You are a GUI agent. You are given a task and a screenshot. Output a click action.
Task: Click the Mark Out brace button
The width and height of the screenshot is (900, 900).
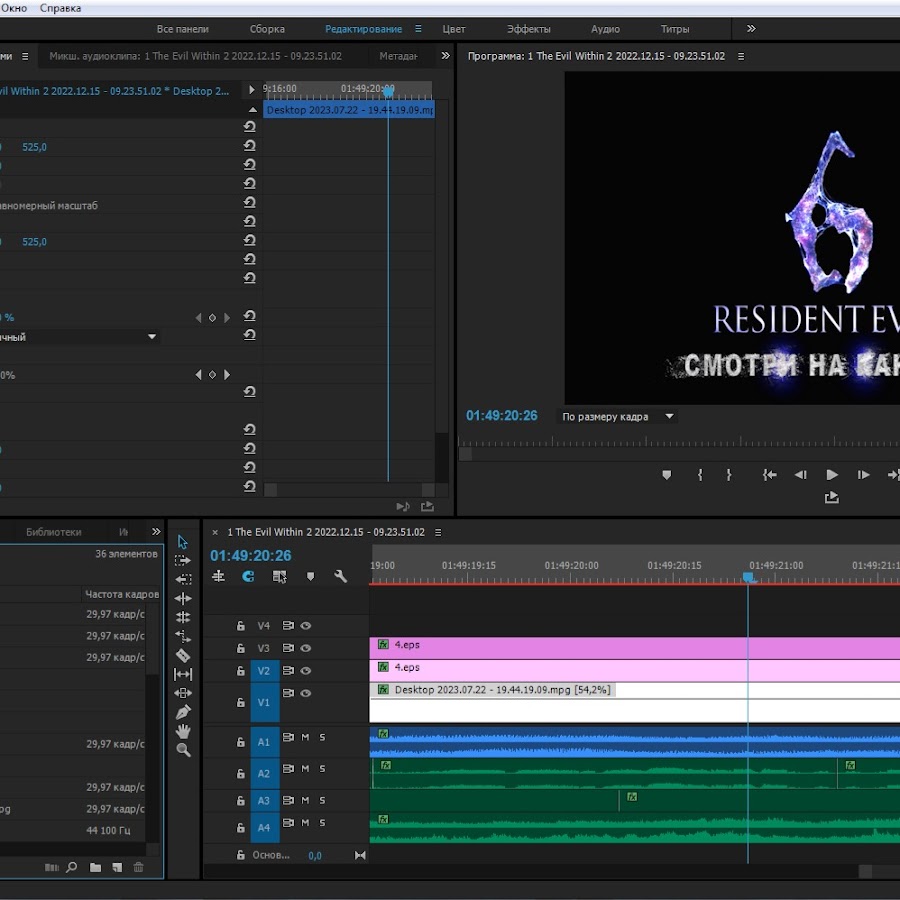click(x=728, y=475)
